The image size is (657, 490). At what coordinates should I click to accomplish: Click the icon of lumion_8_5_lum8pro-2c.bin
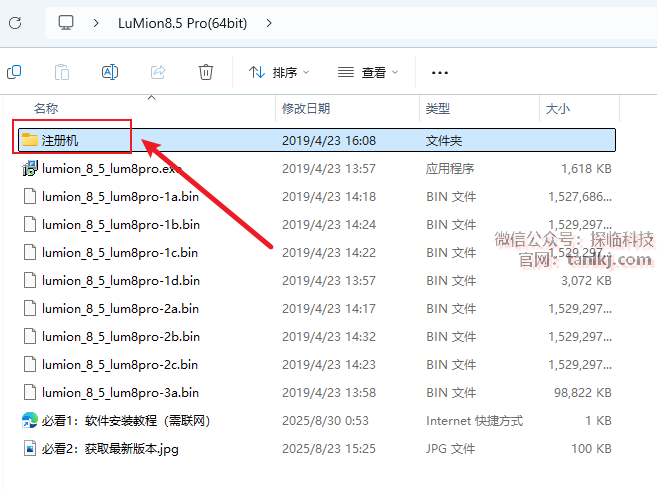(x=30, y=364)
